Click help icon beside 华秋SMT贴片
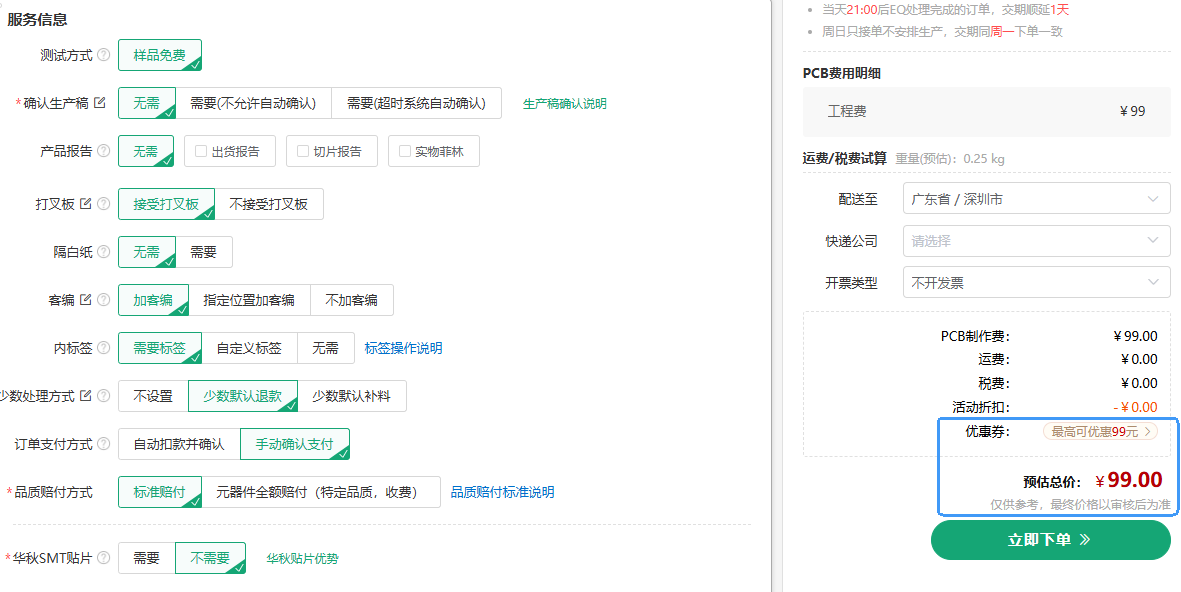 coord(103,558)
